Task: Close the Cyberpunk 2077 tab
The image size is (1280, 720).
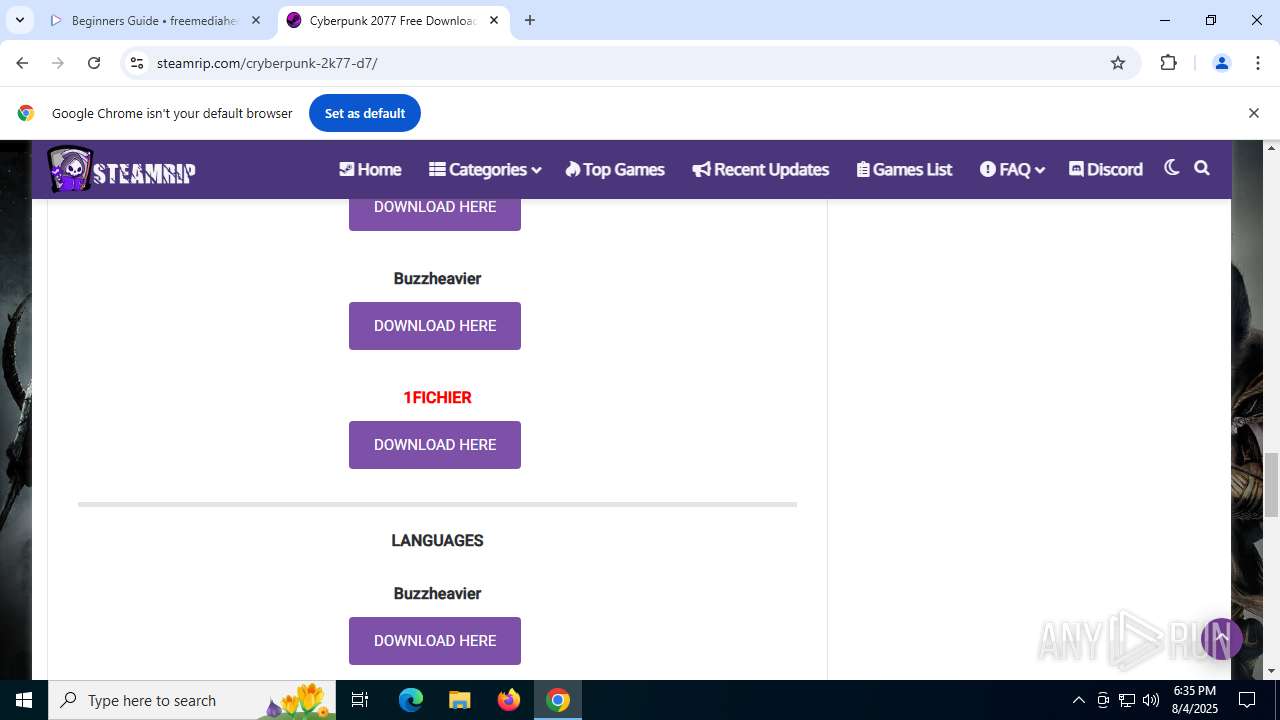Action: pyautogui.click(x=494, y=20)
